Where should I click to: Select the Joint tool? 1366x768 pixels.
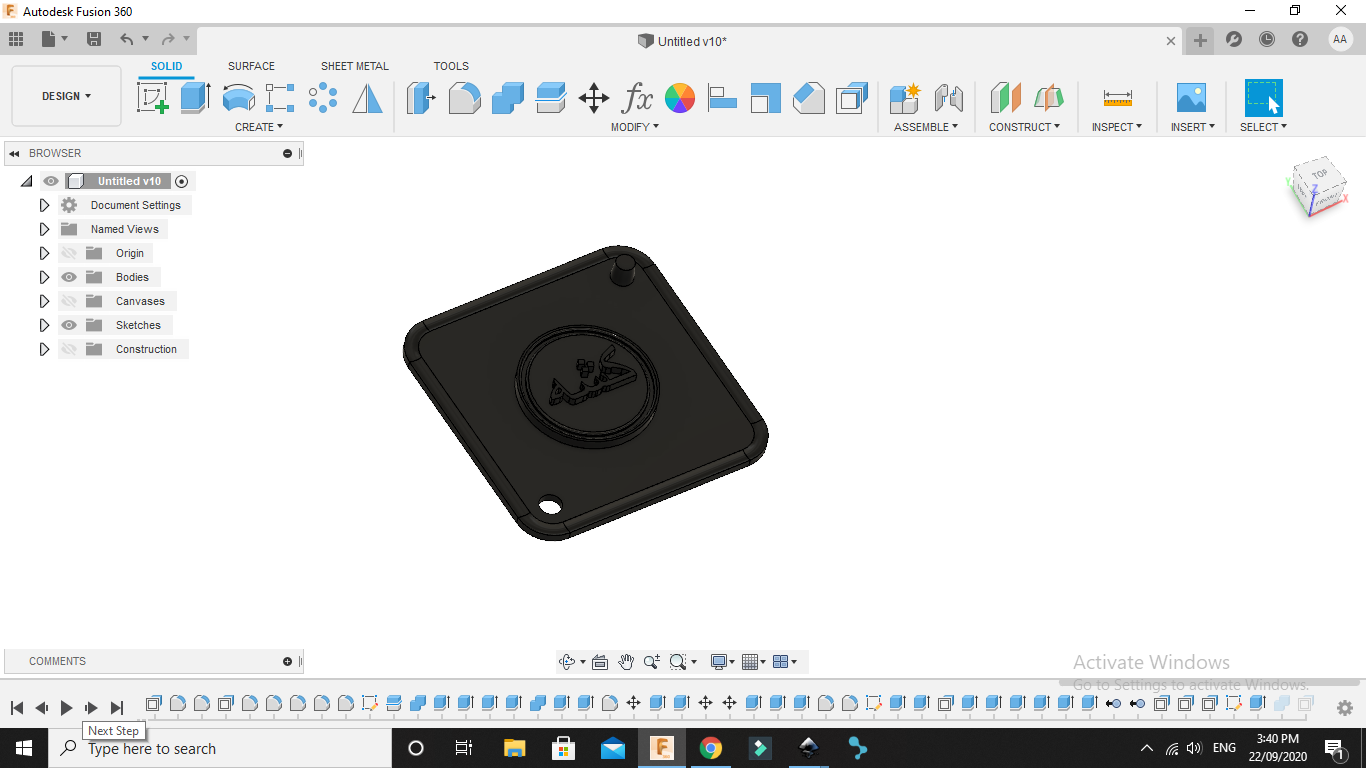point(948,98)
